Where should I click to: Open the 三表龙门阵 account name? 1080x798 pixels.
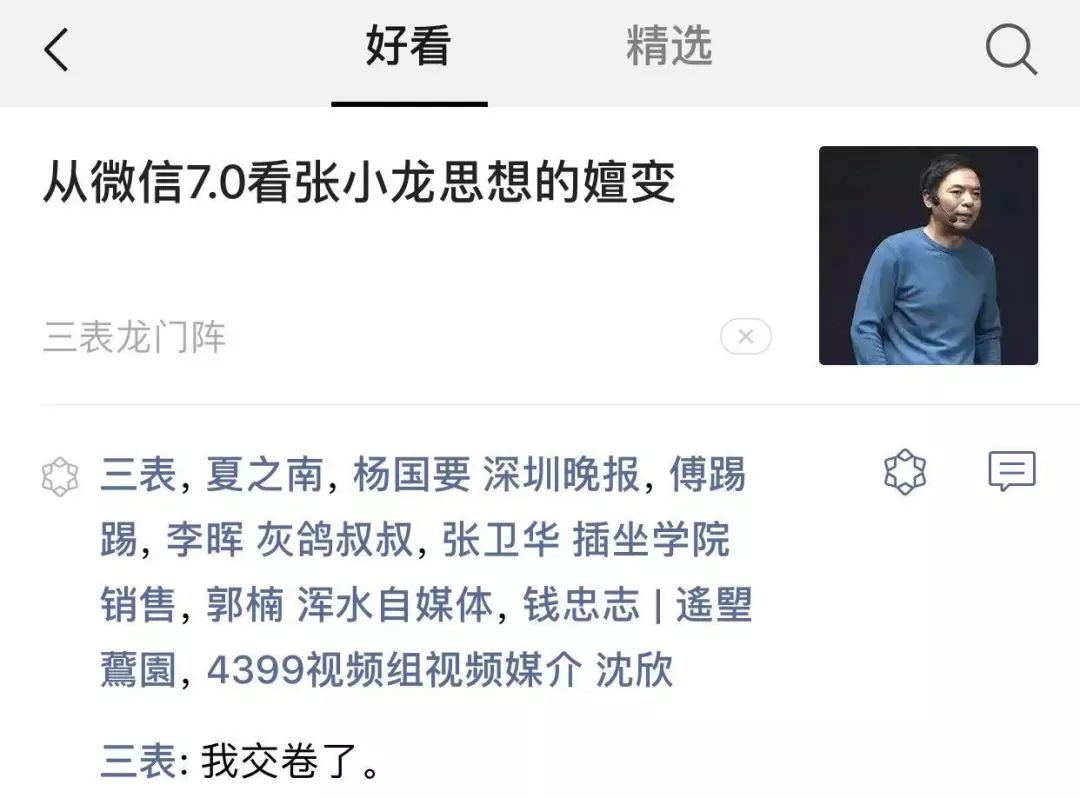point(134,337)
